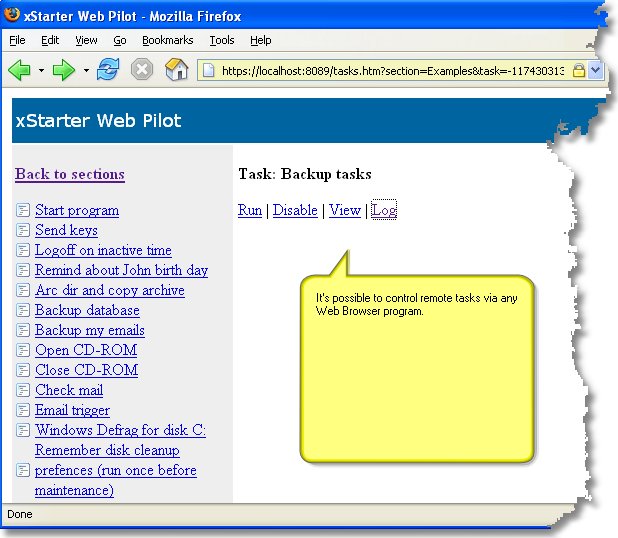
Task: Click task icon beside Arc dir and copy
Action: pos(23,290)
